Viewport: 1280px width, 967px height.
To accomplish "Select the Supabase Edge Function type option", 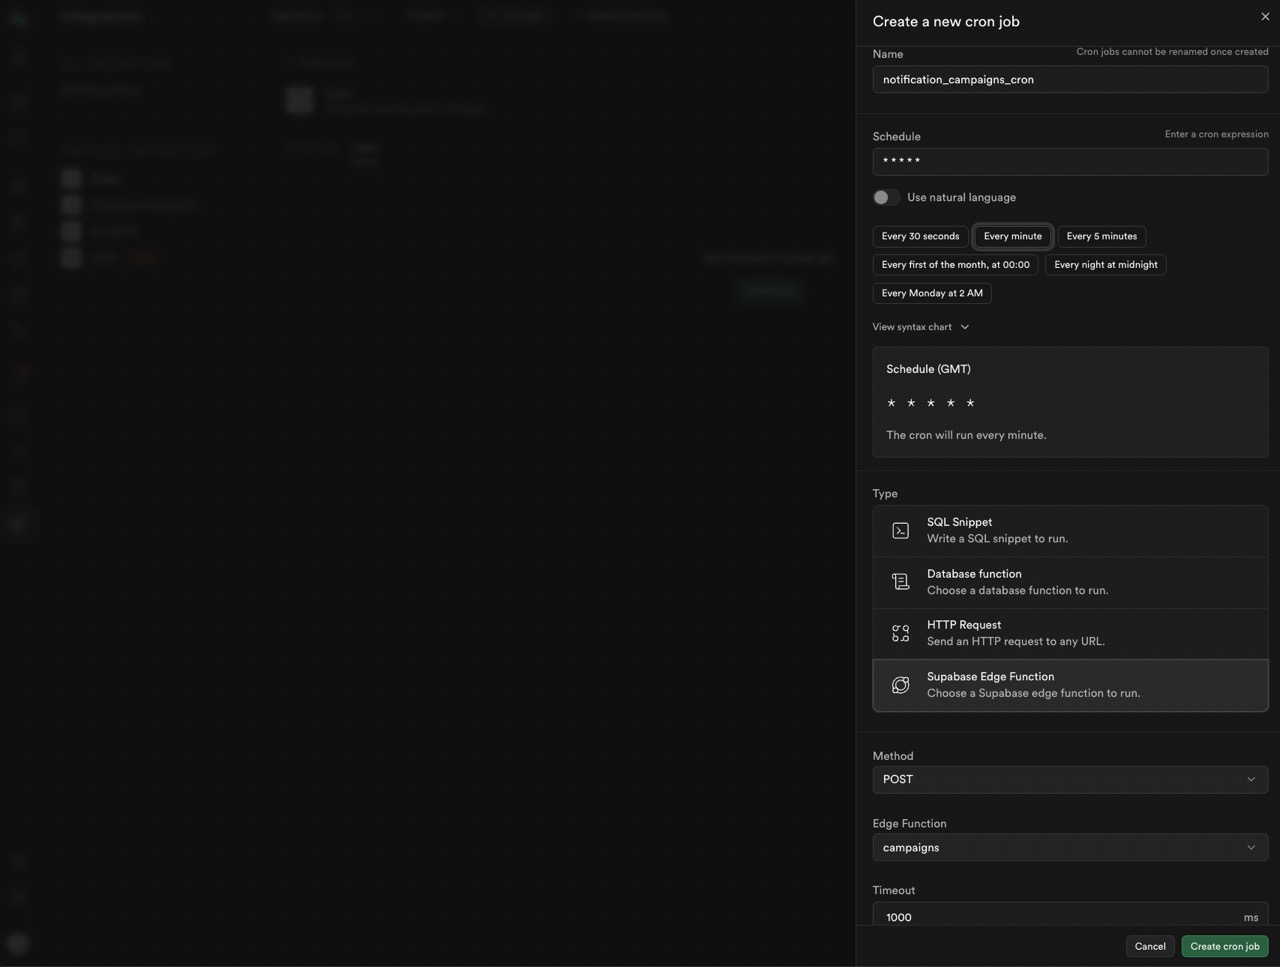I will 1070,685.
